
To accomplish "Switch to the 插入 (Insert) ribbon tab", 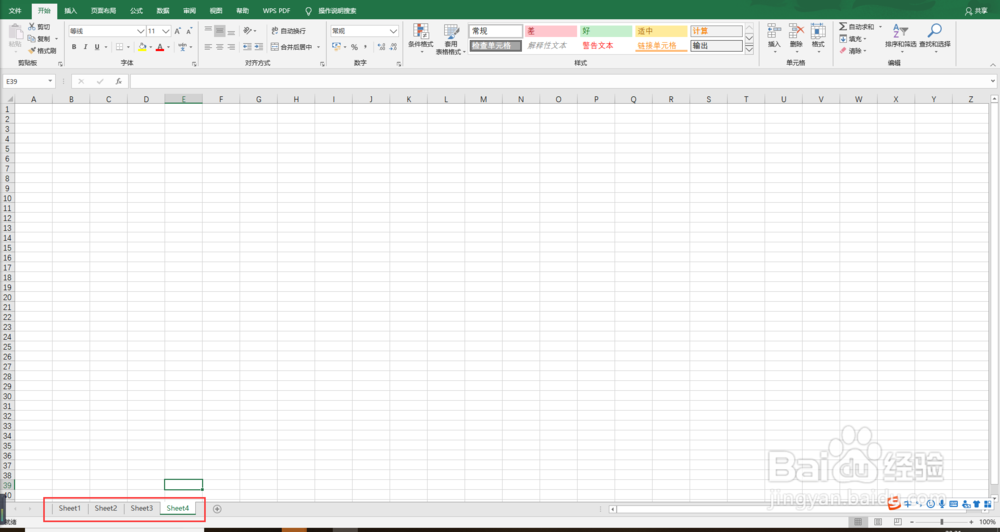I will coord(71,11).
